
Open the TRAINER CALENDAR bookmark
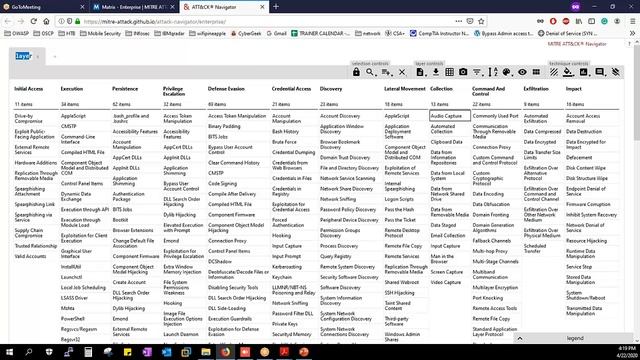320,33
